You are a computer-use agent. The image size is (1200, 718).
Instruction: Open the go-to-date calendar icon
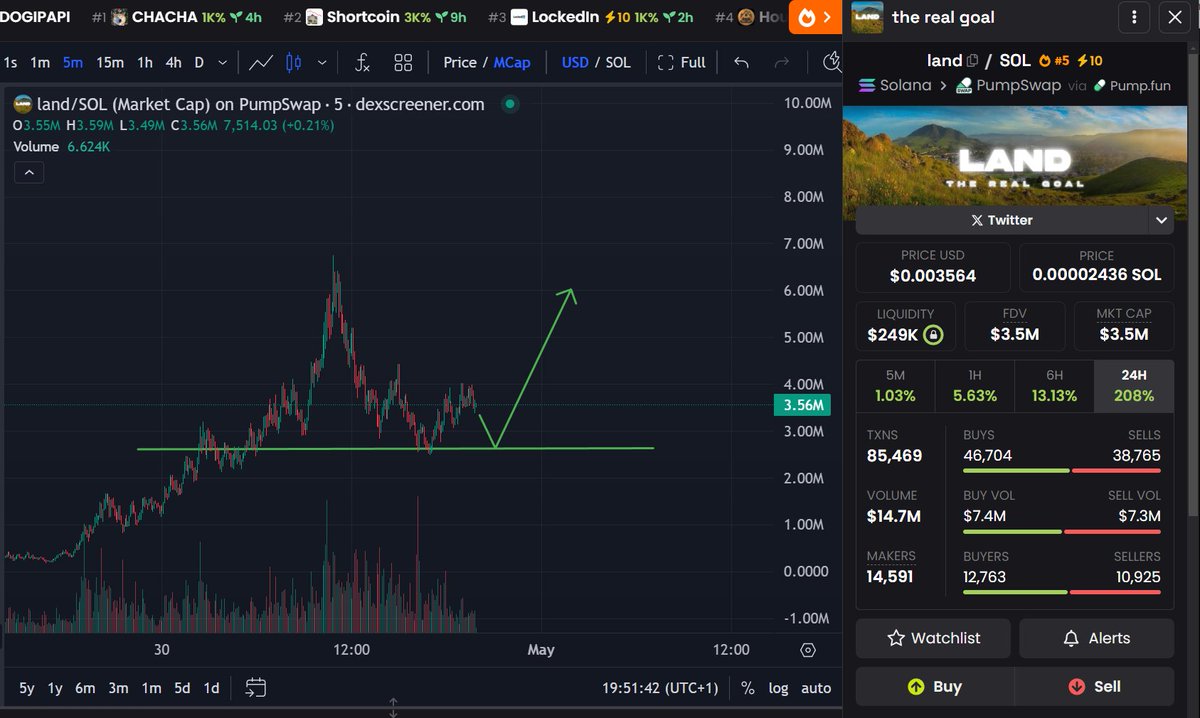pyautogui.click(x=256, y=688)
